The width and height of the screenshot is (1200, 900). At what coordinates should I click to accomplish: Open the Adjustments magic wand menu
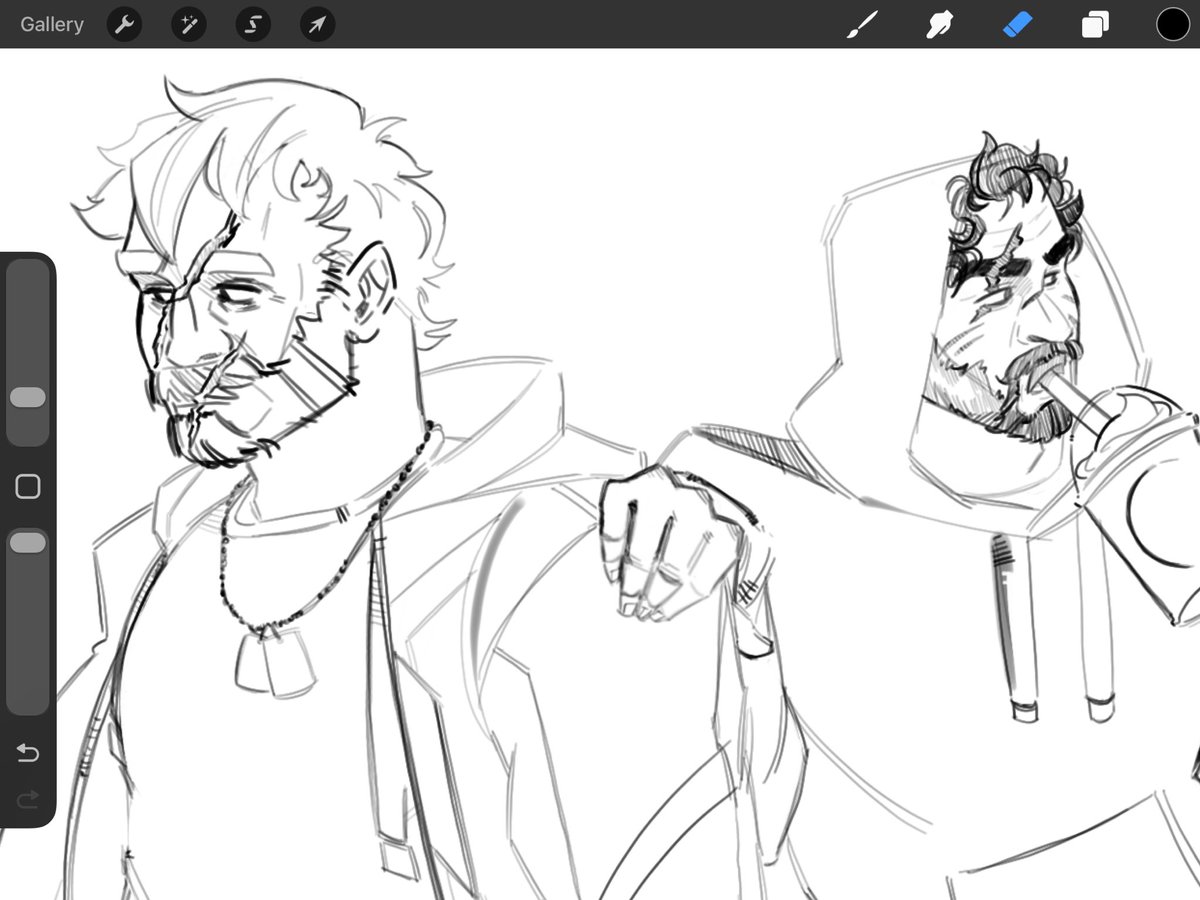(x=188, y=24)
